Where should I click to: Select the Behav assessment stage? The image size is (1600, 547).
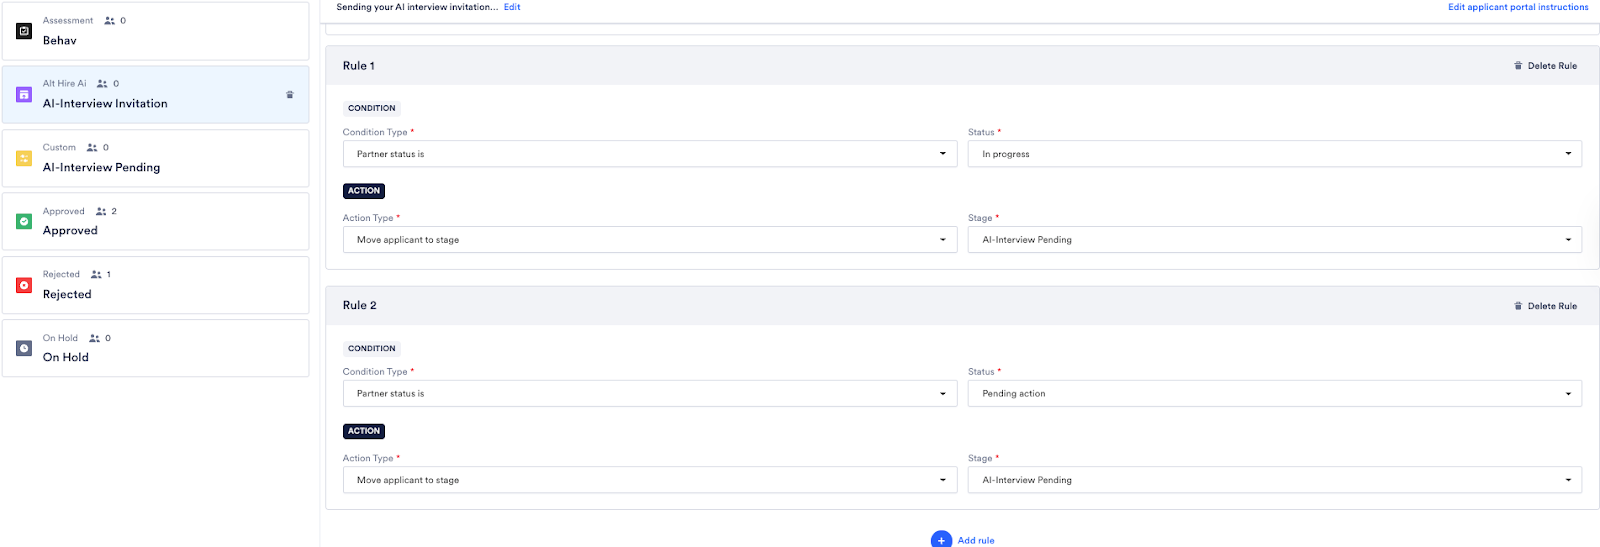(x=155, y=31)
